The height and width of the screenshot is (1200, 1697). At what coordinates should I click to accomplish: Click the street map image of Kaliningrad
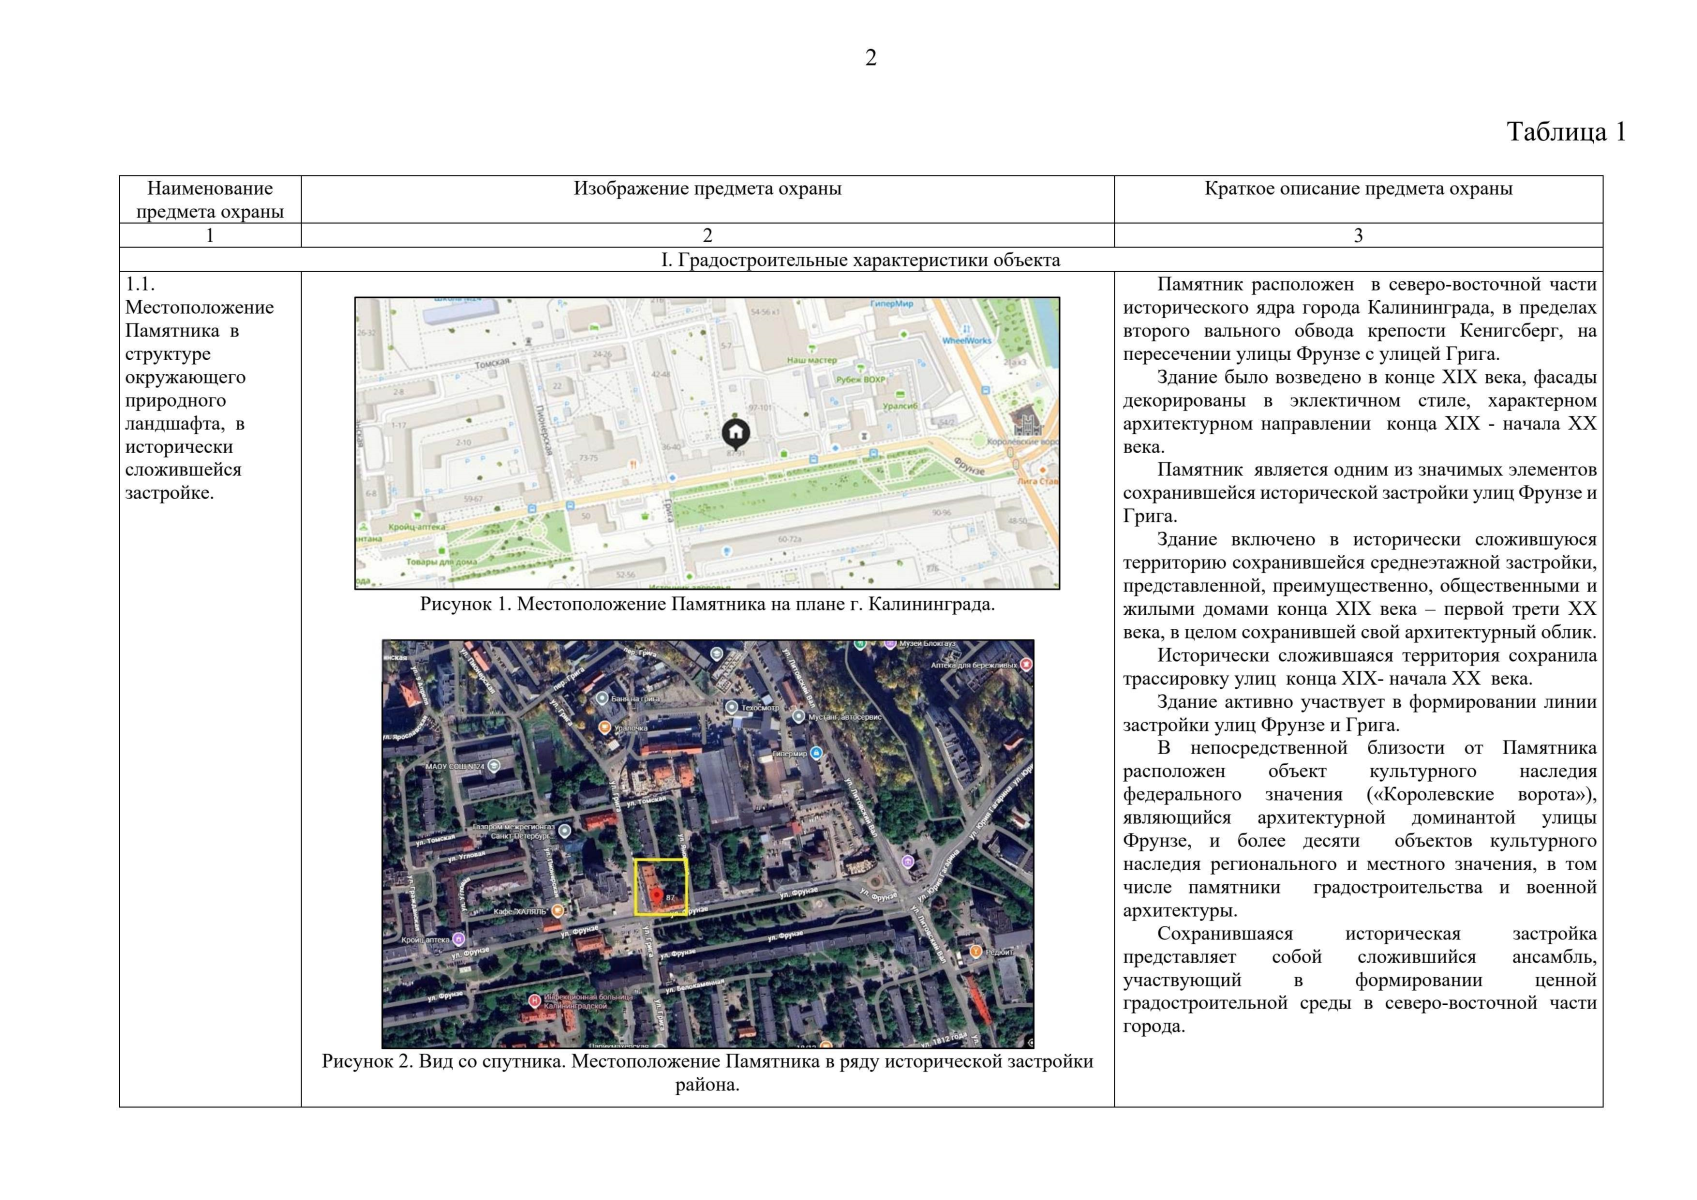[x=707, y=443]
